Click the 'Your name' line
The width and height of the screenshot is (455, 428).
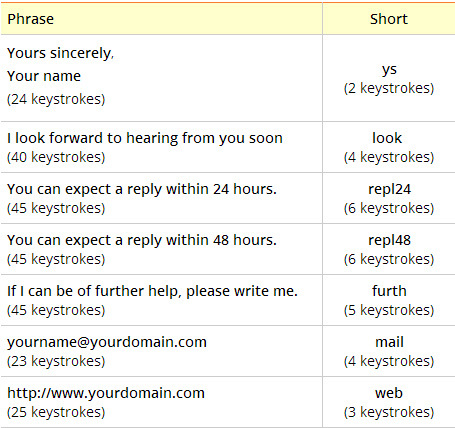(x=44, y=76)
